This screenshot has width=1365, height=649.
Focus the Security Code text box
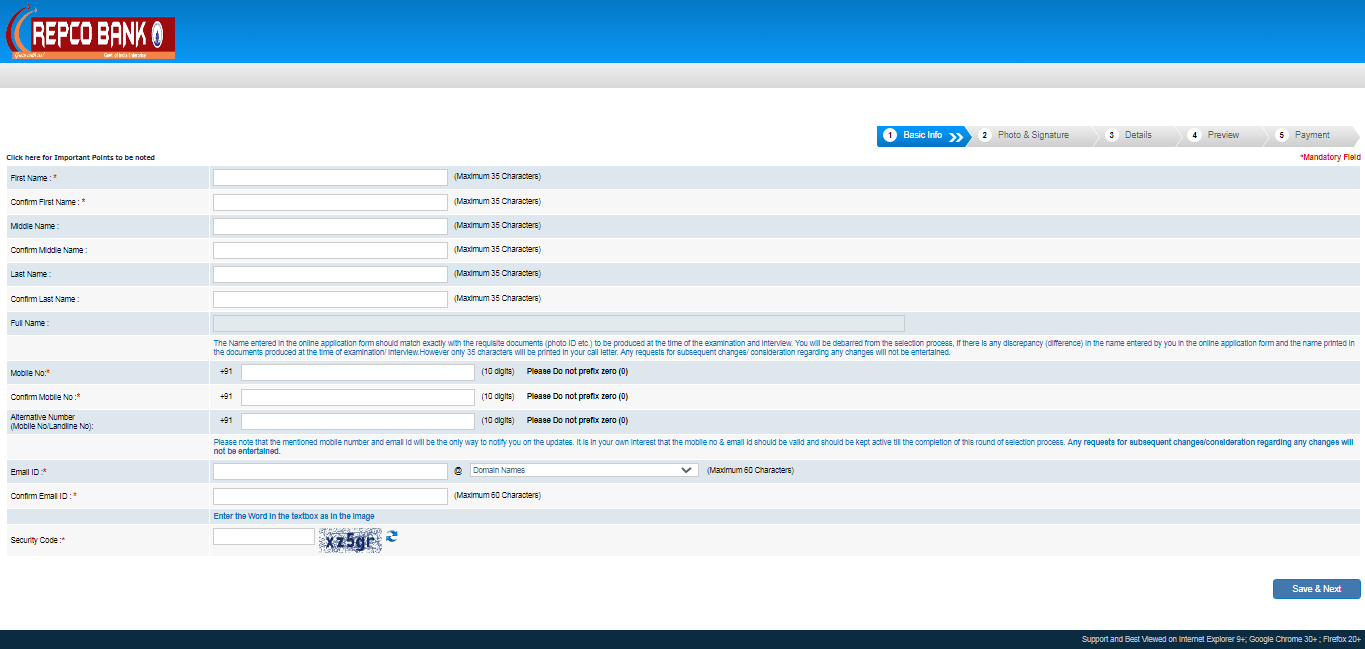264,537
